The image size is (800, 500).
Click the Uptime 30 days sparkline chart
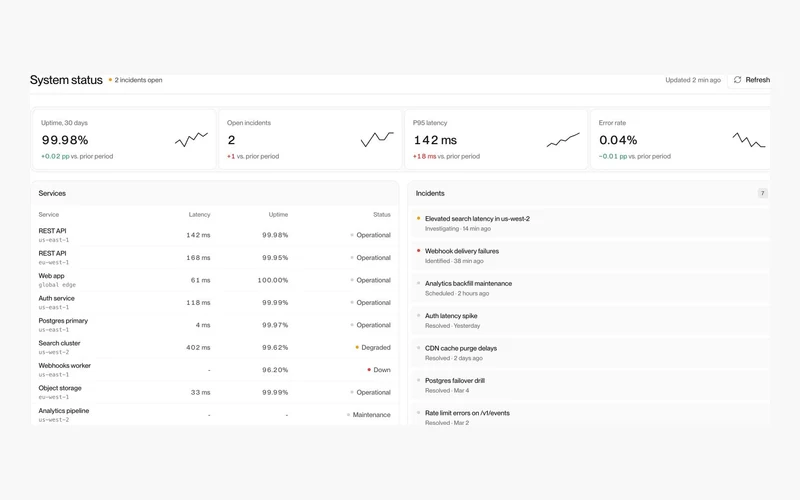point(191,139)
